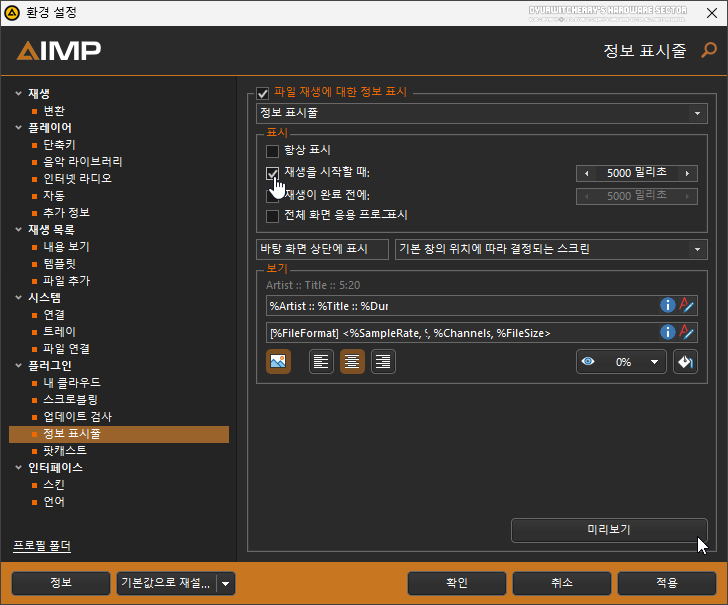728x605 pixels.
Task: Select 음악 라이브러리 settings page
Action: (83, 162)
